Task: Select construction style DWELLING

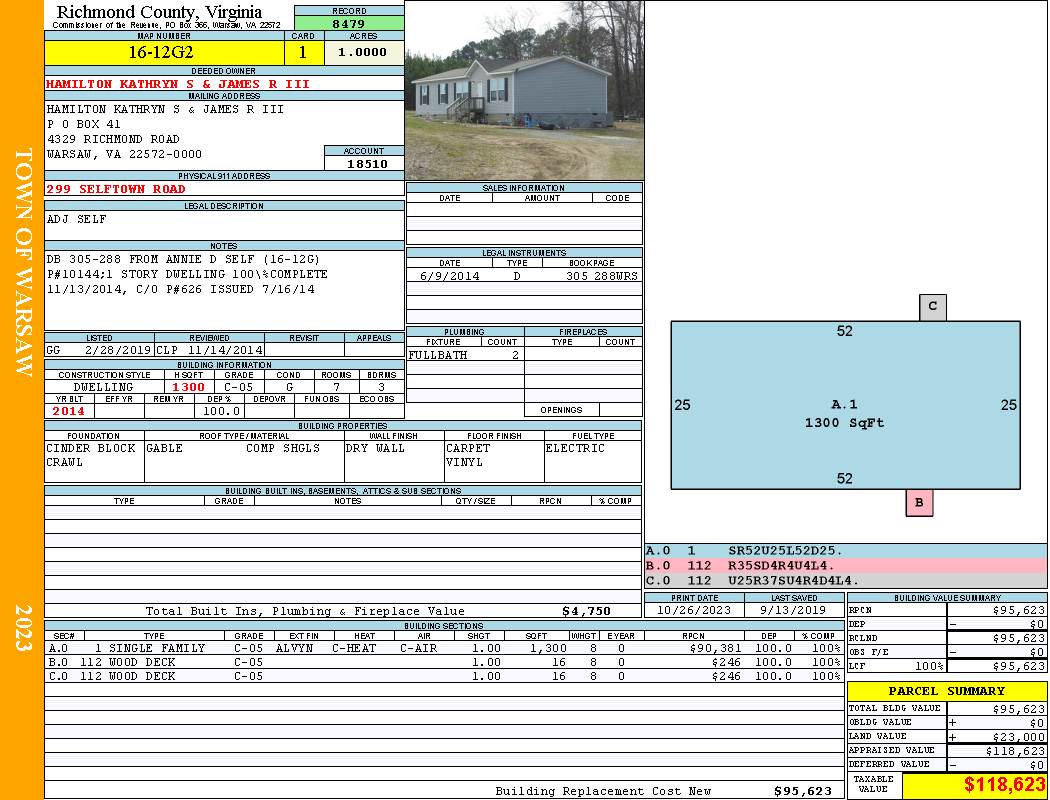Action: pos(103,387)
